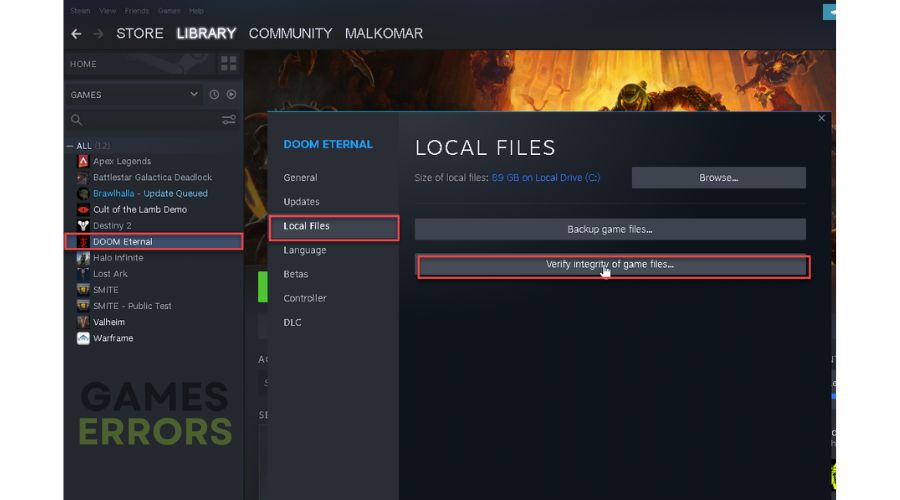The width and height of the screenshot is (900, 500).
Task: Collapse the ALL games category
Action: (69, 146)
